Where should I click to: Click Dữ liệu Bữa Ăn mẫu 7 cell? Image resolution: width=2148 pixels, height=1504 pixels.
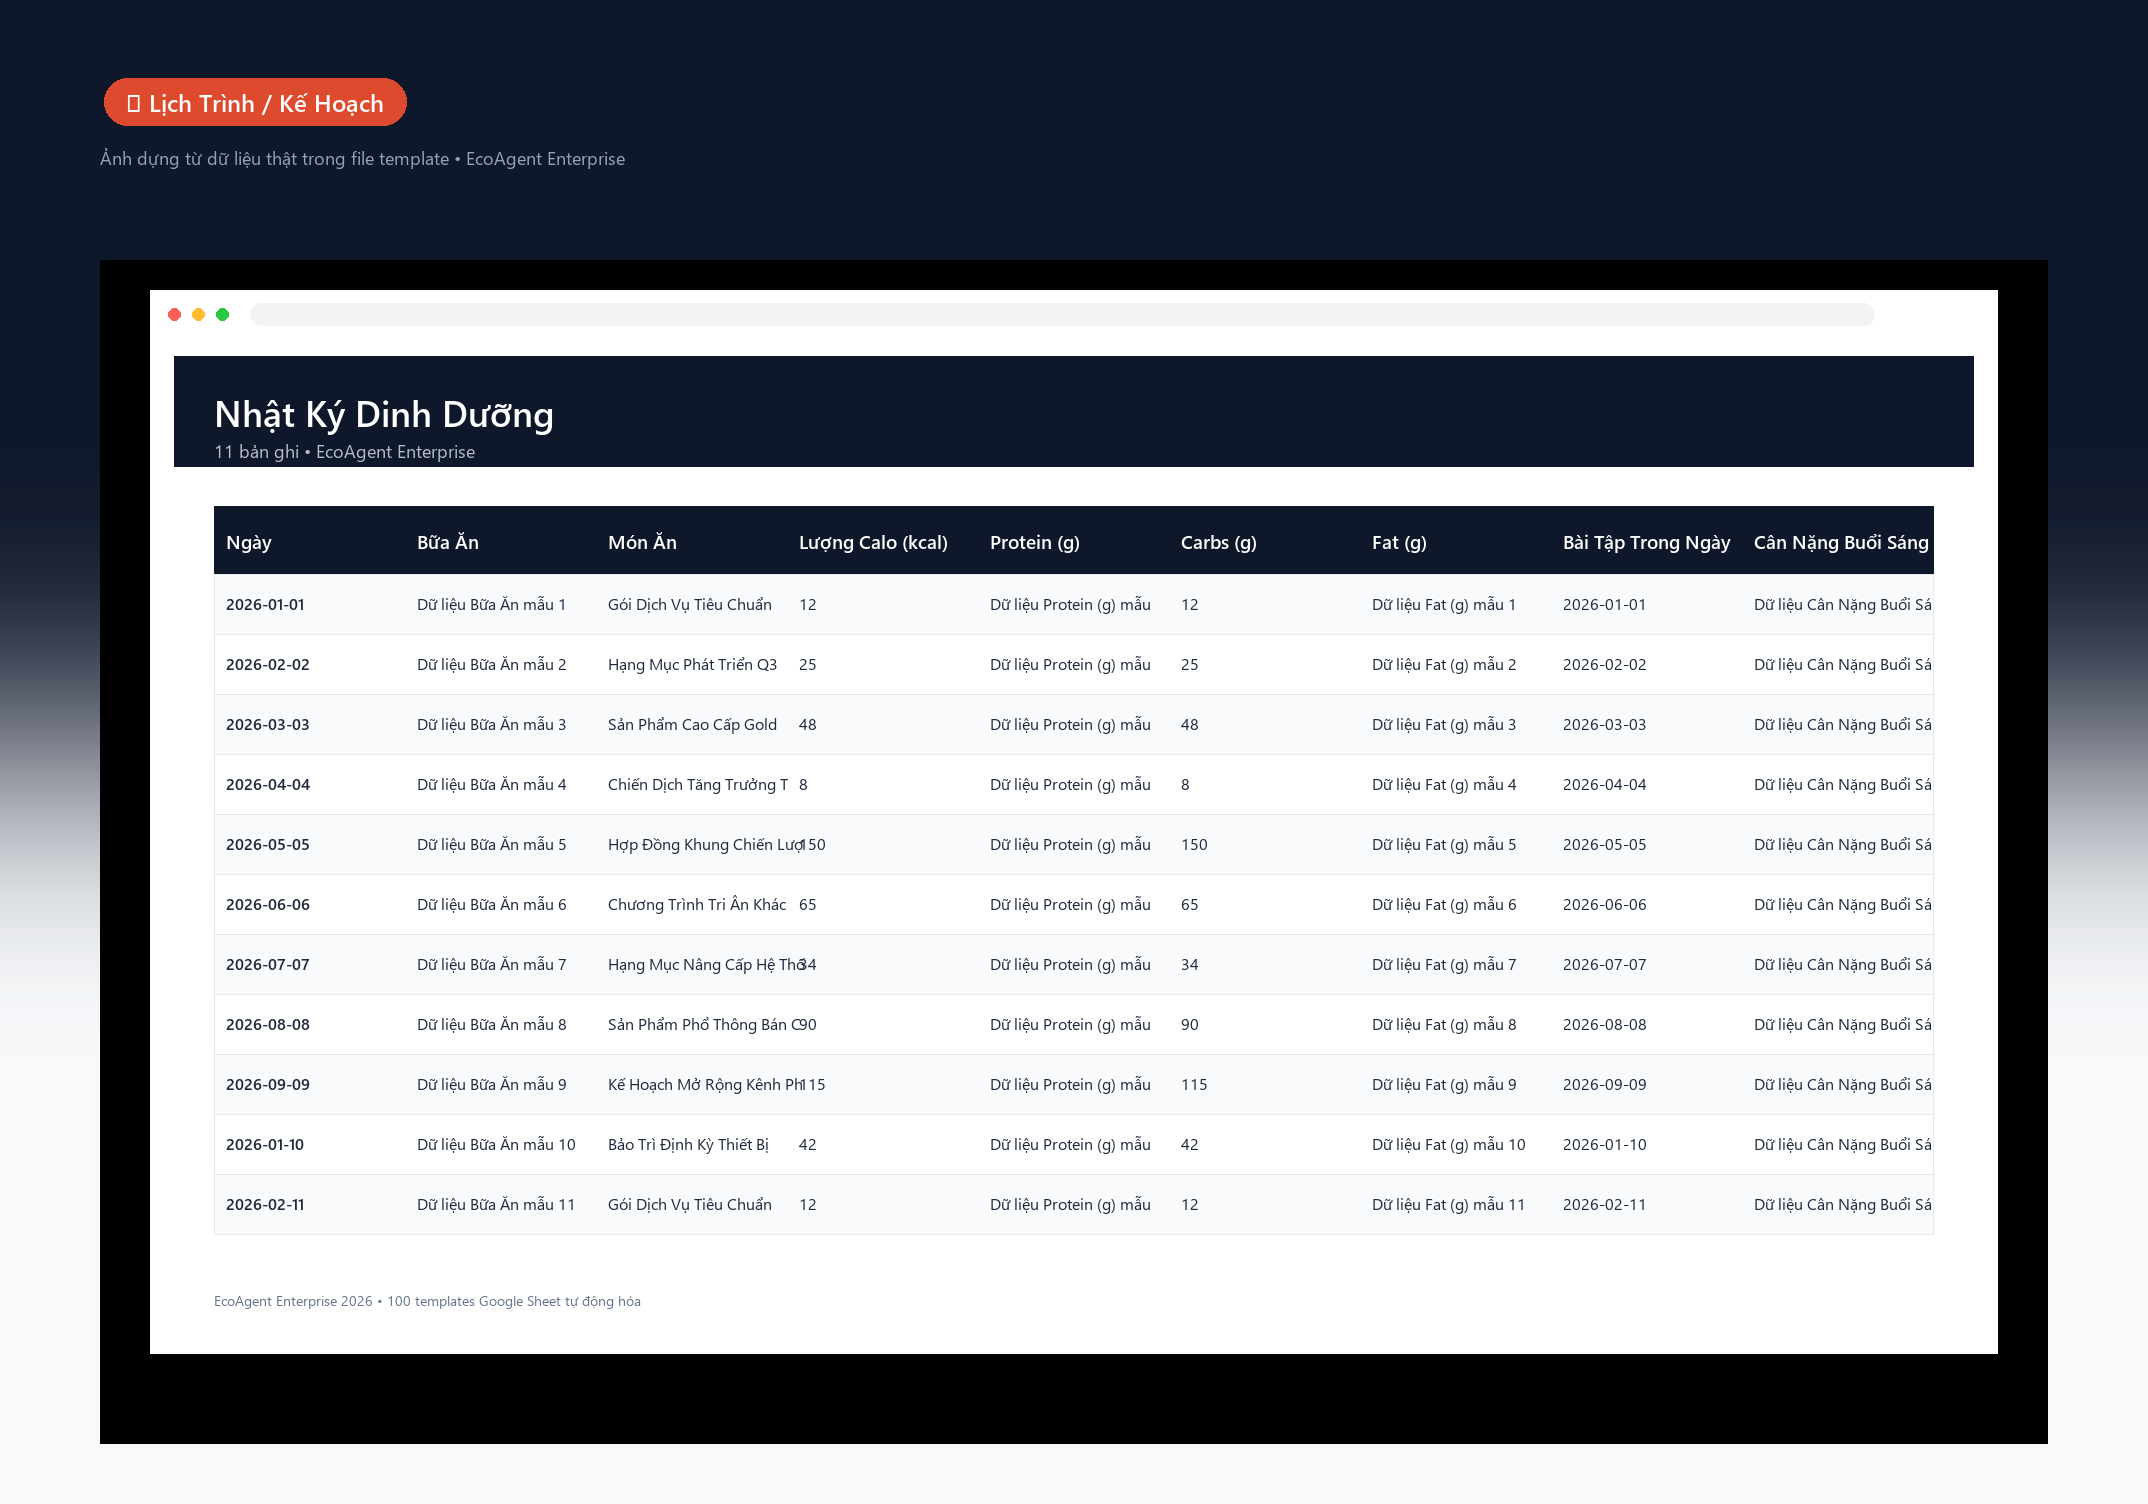(491, 965)
